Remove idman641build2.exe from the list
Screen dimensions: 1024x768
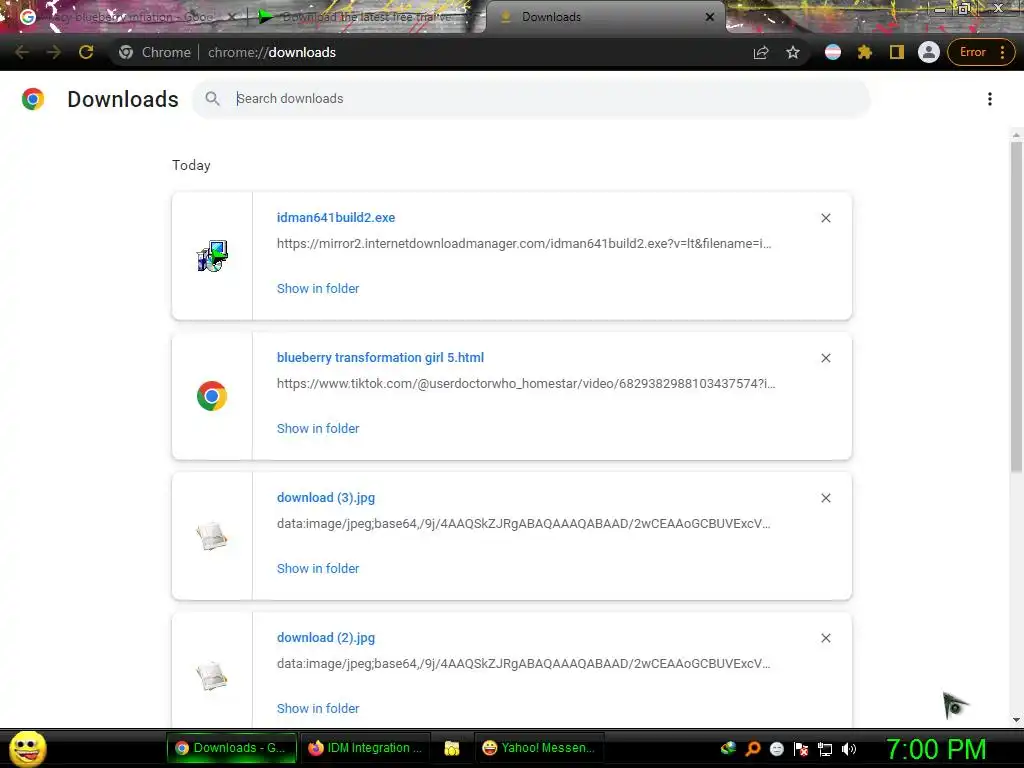[x=825, y=218]
